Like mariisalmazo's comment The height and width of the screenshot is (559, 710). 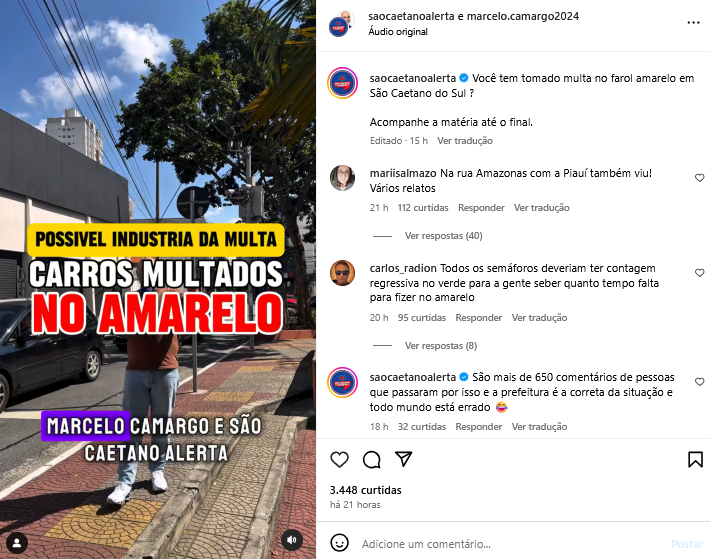(700, 178)
